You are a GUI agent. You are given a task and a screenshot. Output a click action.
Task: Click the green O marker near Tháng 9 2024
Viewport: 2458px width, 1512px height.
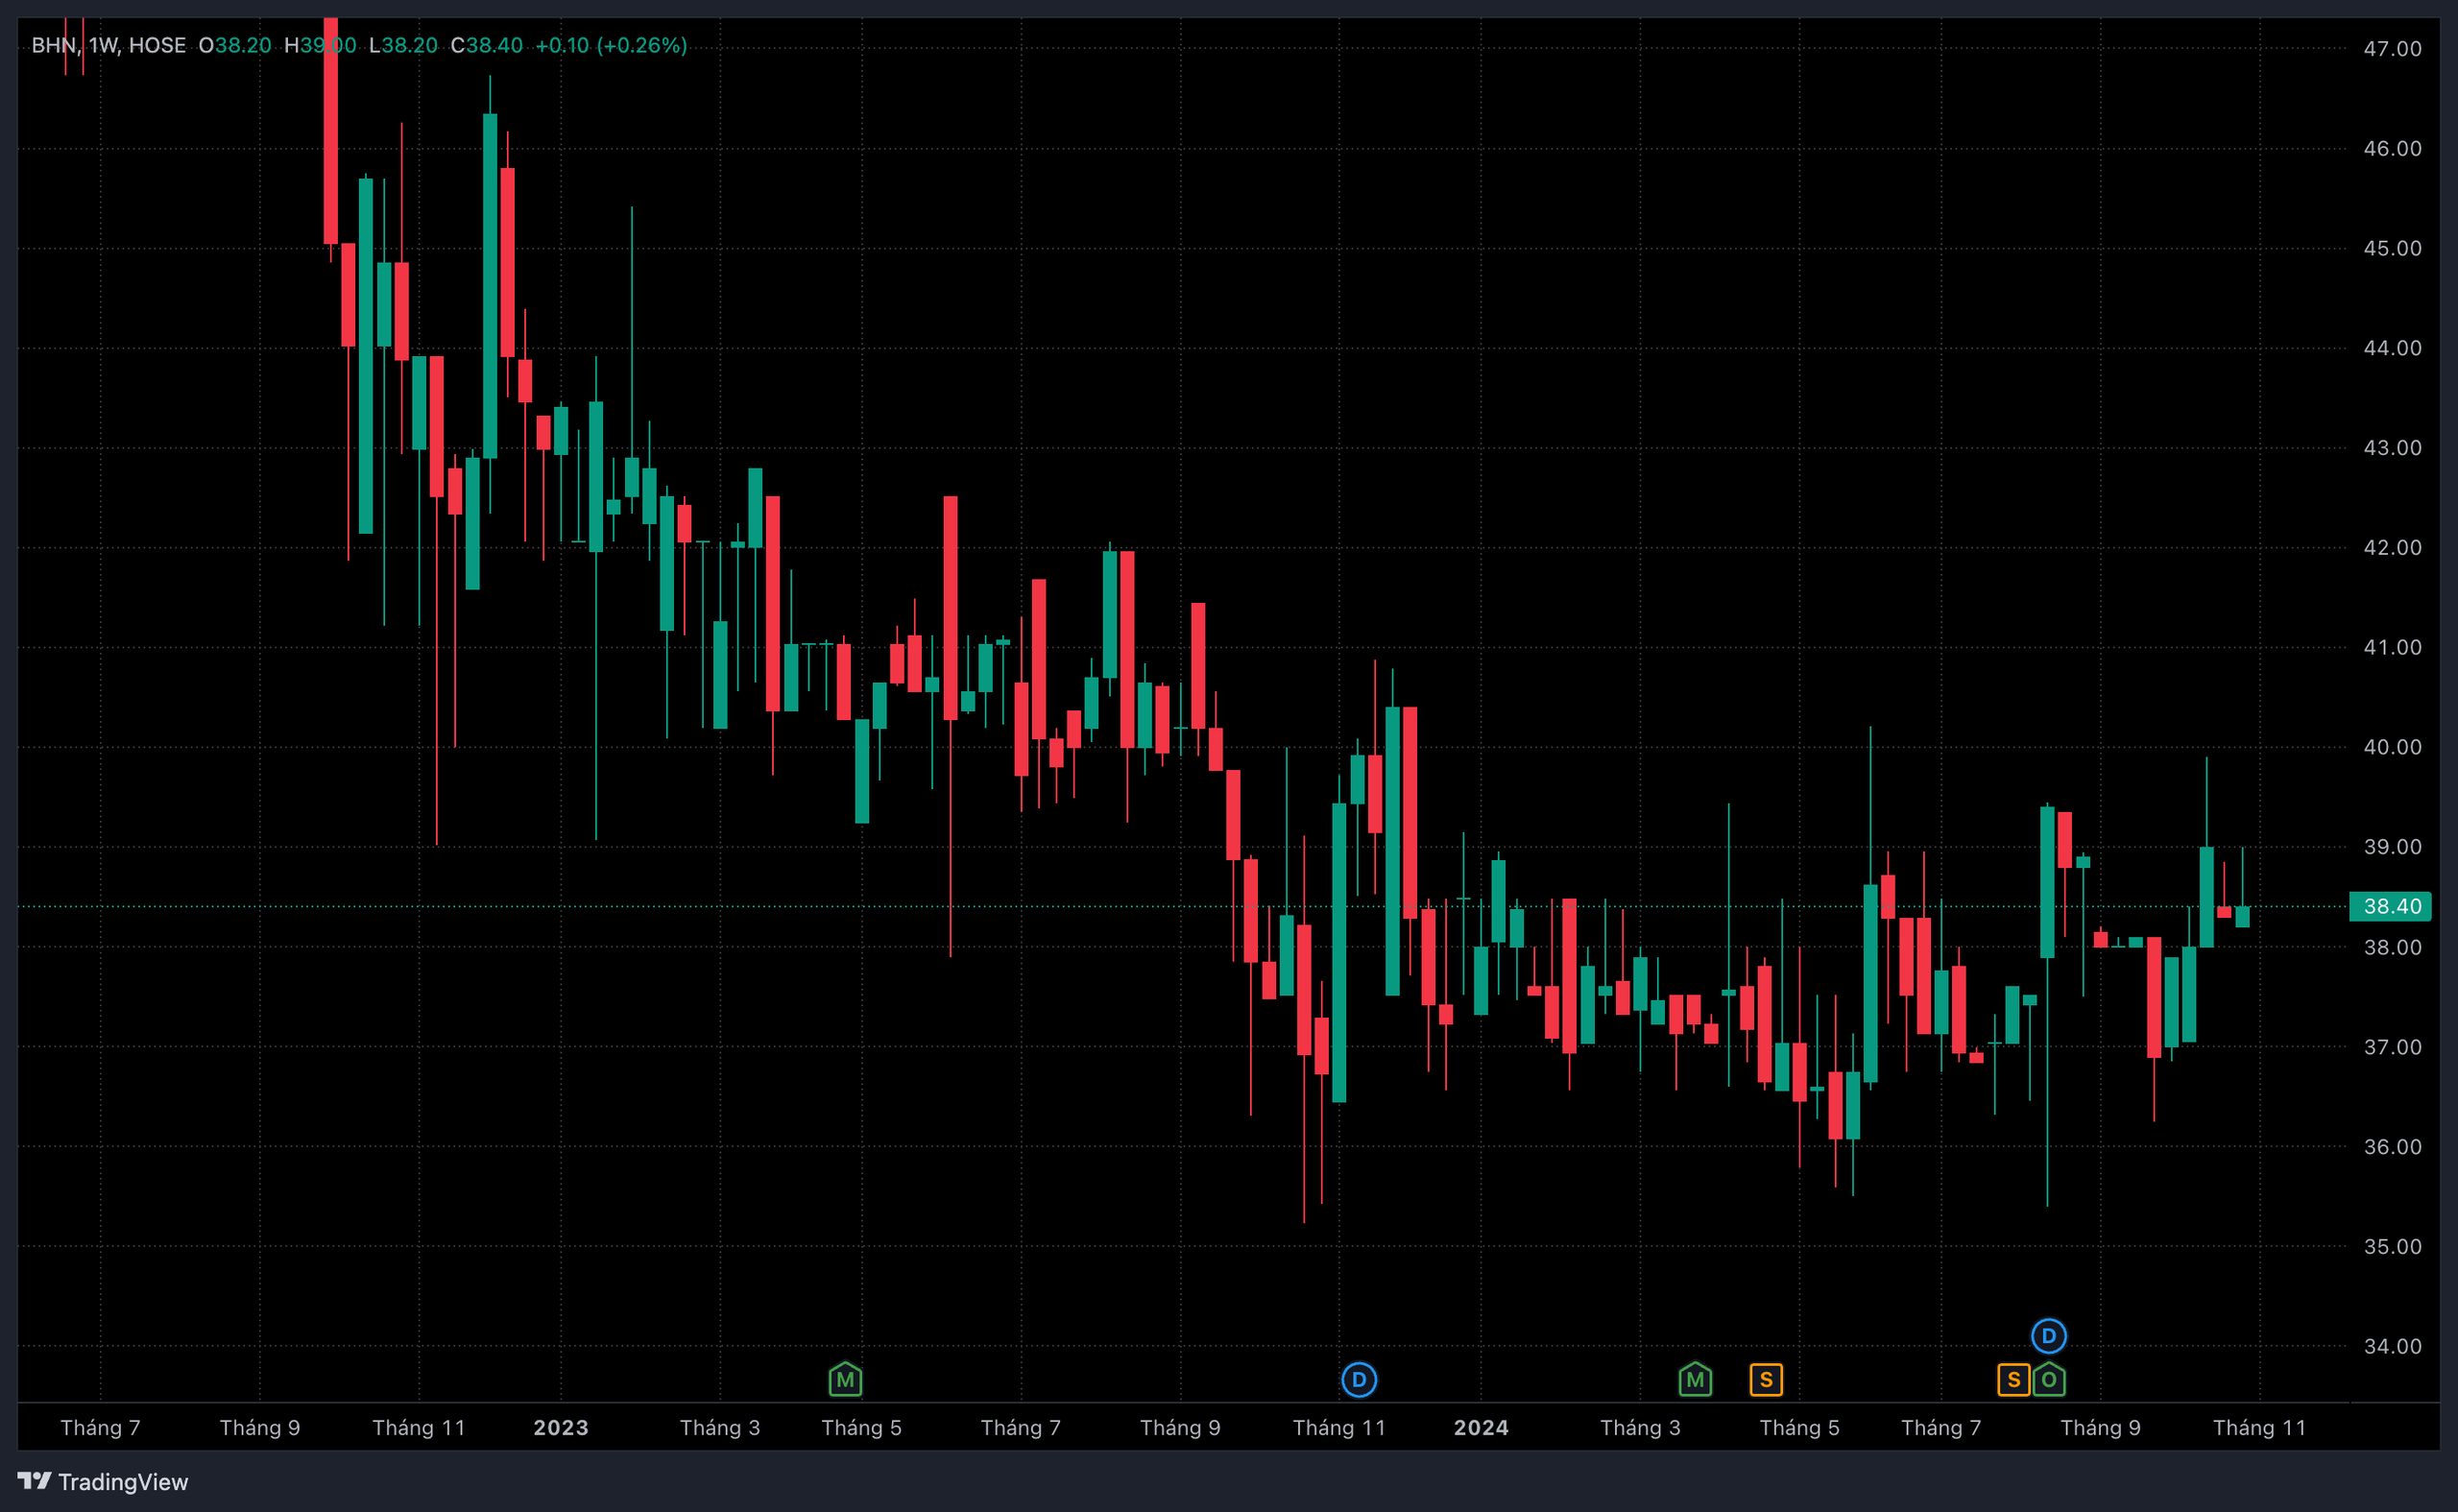[x=2048, y=1380]
